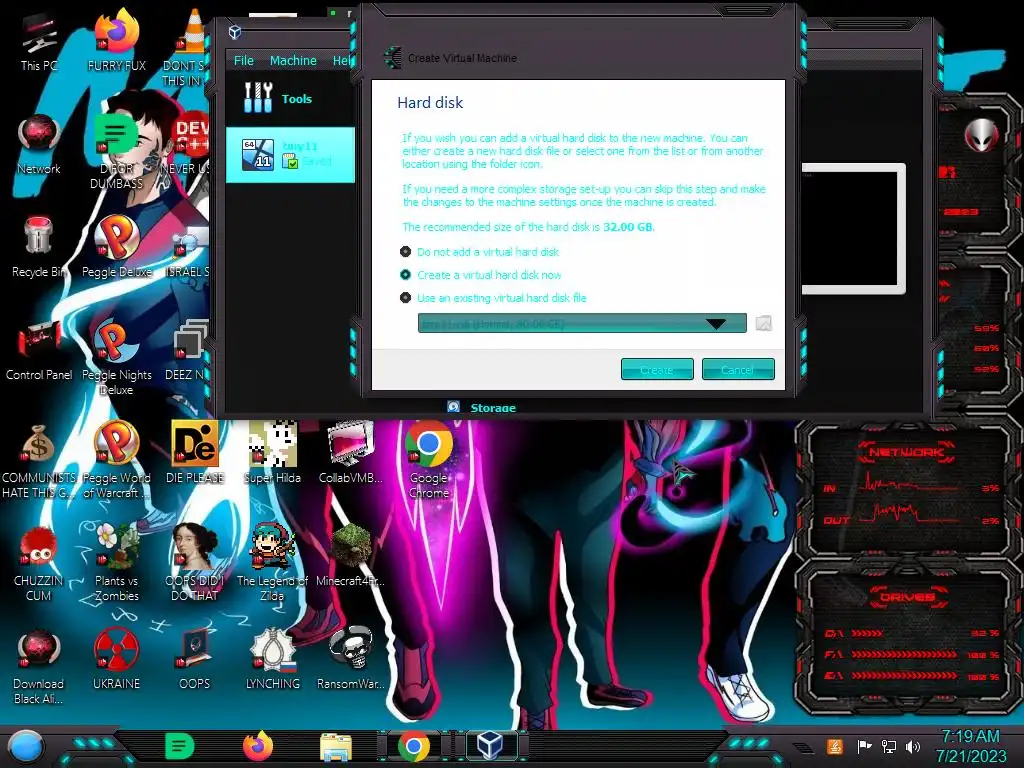Open the RansomWar shortcut

click(351, 659)
